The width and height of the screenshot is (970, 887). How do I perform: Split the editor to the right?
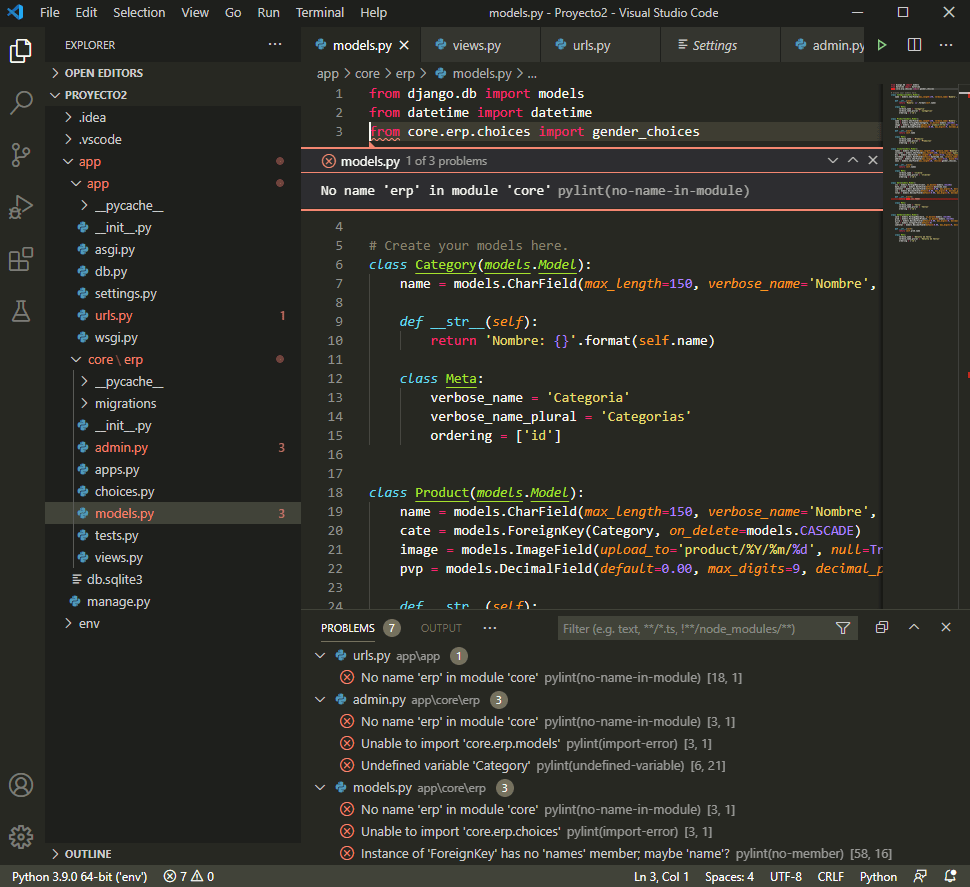tap(914, 45)
